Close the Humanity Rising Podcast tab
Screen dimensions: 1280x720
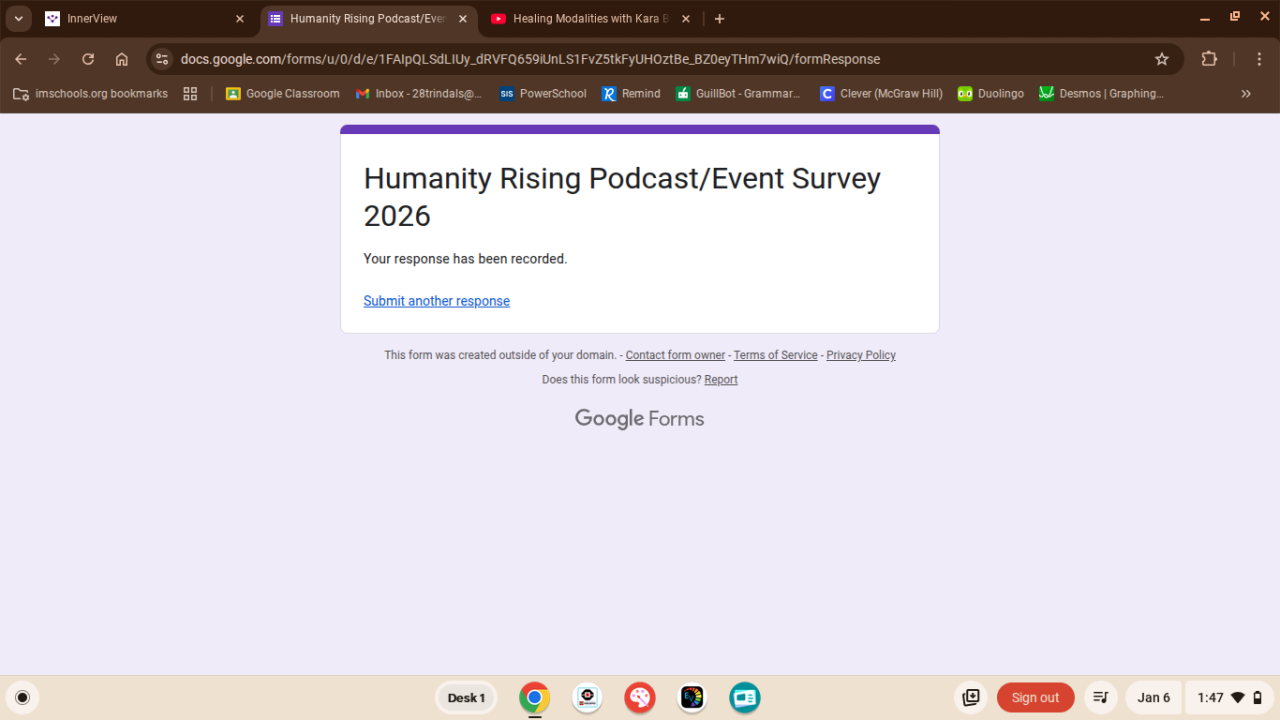click(x=462, y=19)
